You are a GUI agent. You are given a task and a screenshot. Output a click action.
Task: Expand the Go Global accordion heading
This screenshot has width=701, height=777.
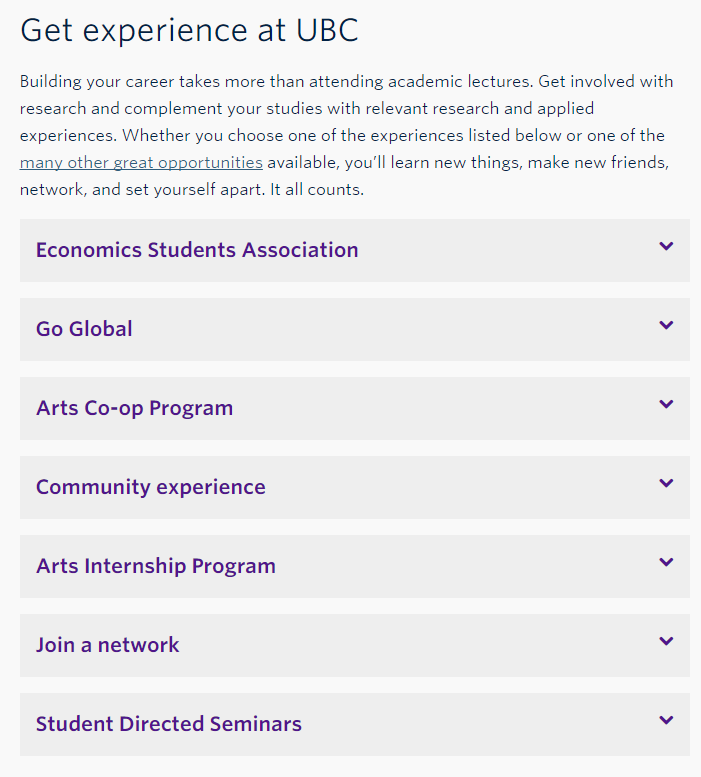point(84,329)
